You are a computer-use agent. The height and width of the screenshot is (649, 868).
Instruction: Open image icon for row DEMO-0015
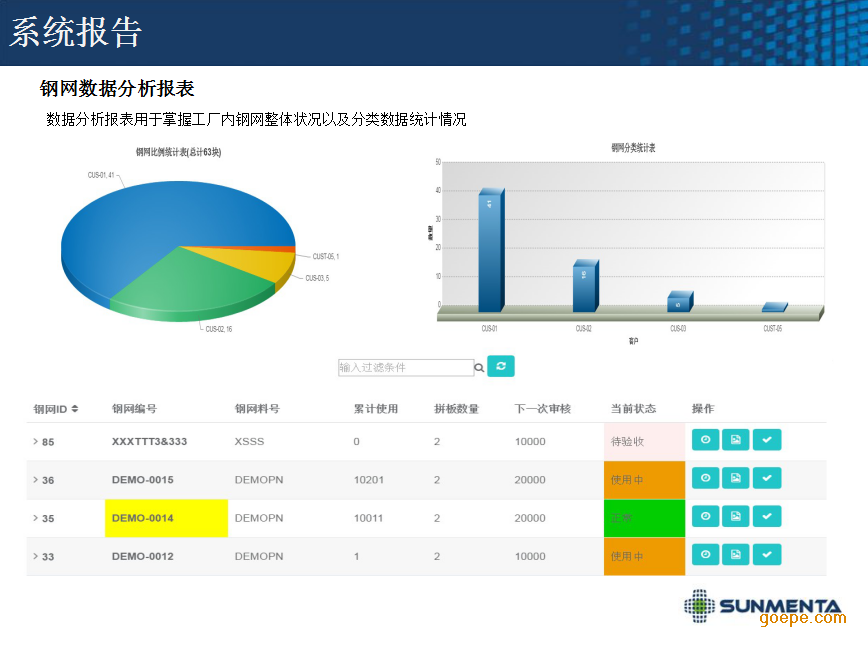coord(736,478)
